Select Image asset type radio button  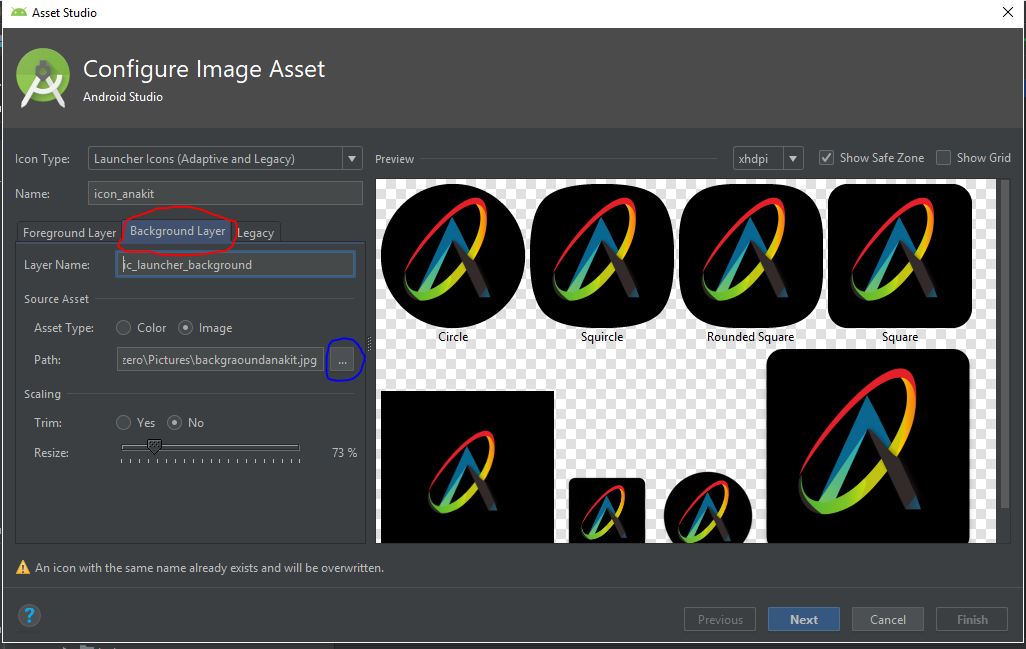coord(185,328)
